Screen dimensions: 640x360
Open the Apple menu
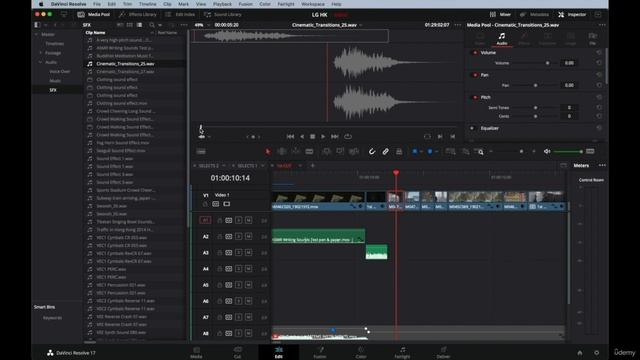coord(41,4)
